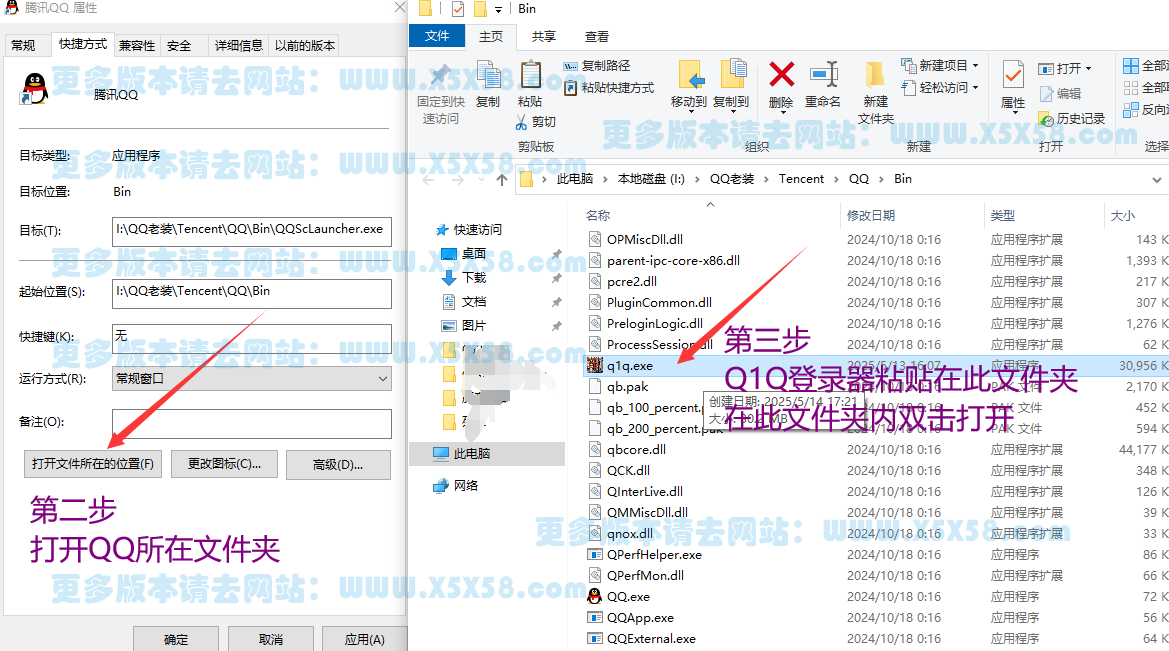Click the Delete red X icon in ribbon

point(781,76)
